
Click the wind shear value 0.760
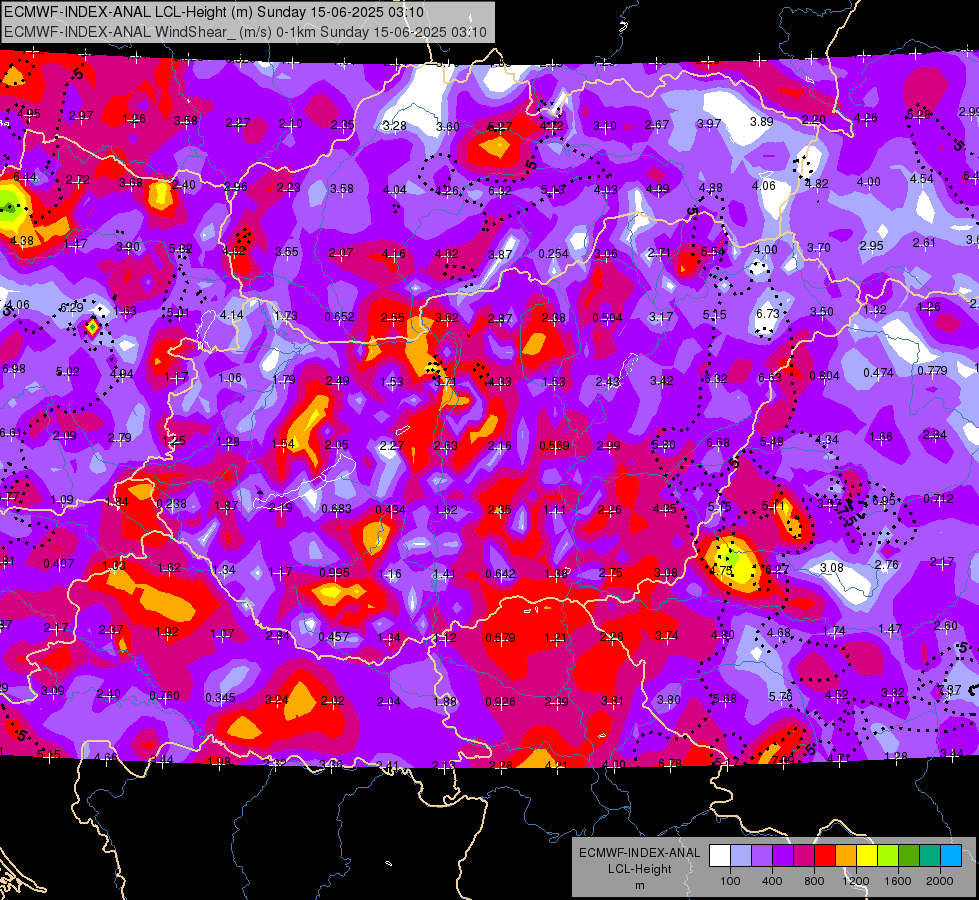coord(164,695)
